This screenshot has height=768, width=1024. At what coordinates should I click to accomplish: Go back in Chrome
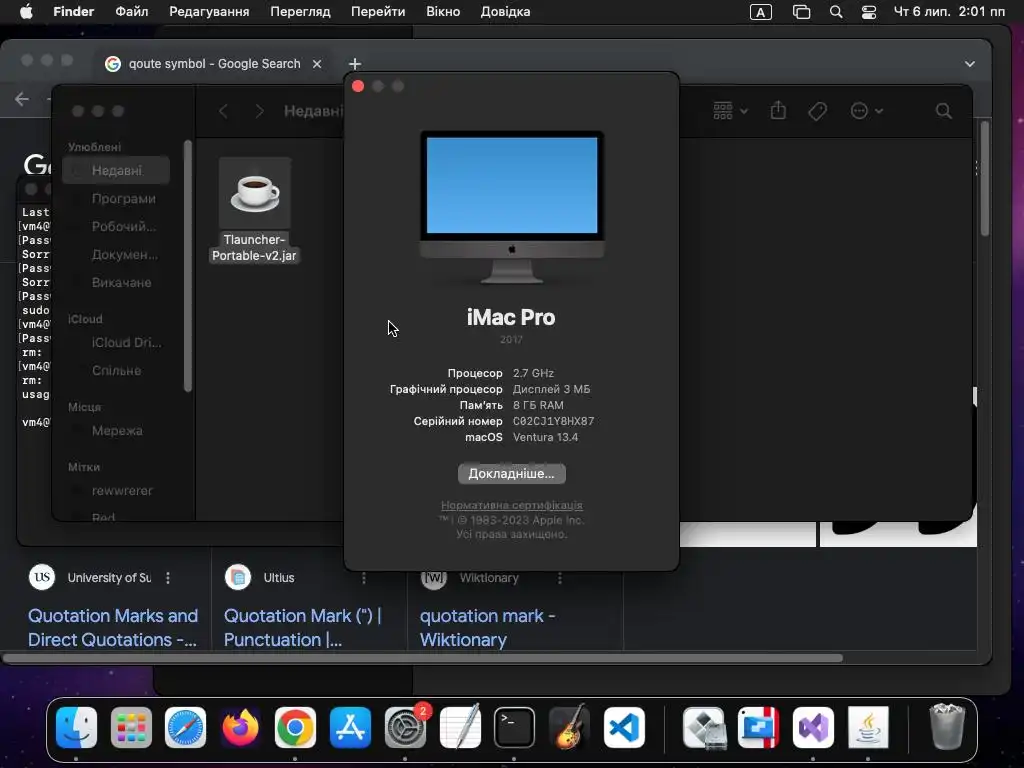22,99
